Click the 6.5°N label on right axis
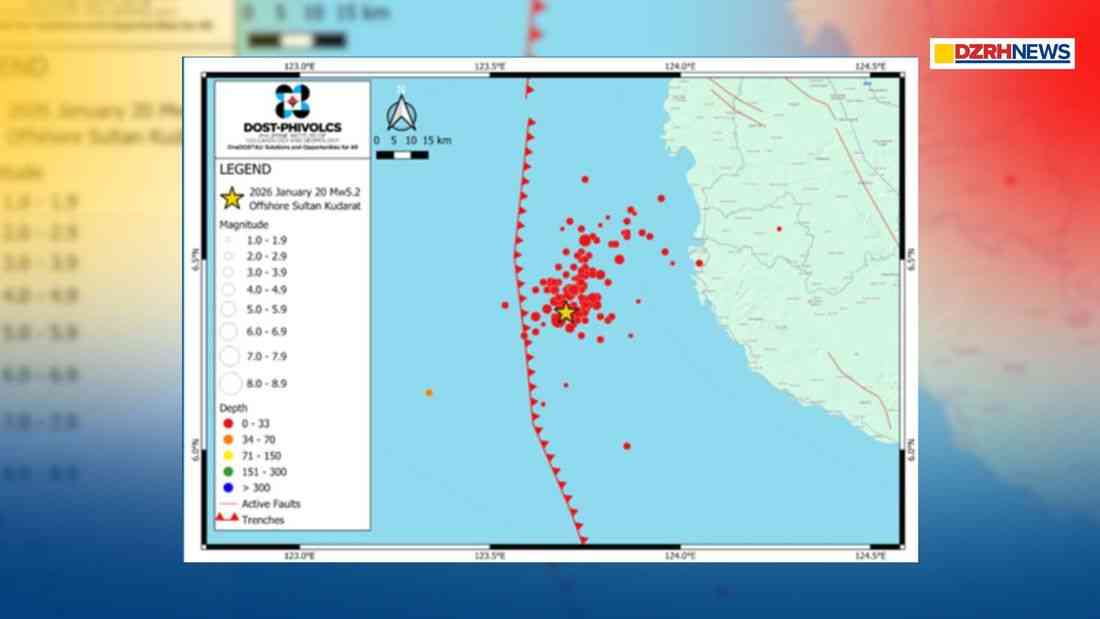1100x619 pixels. [911, 260]
